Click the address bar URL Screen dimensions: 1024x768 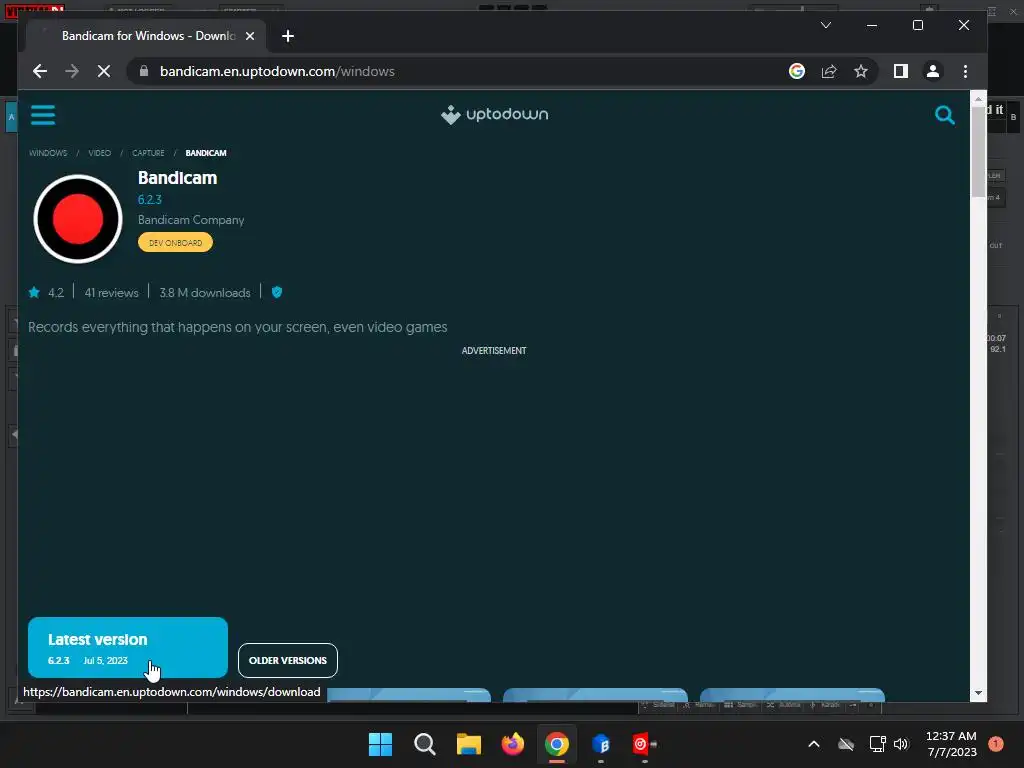pos(278,71)
